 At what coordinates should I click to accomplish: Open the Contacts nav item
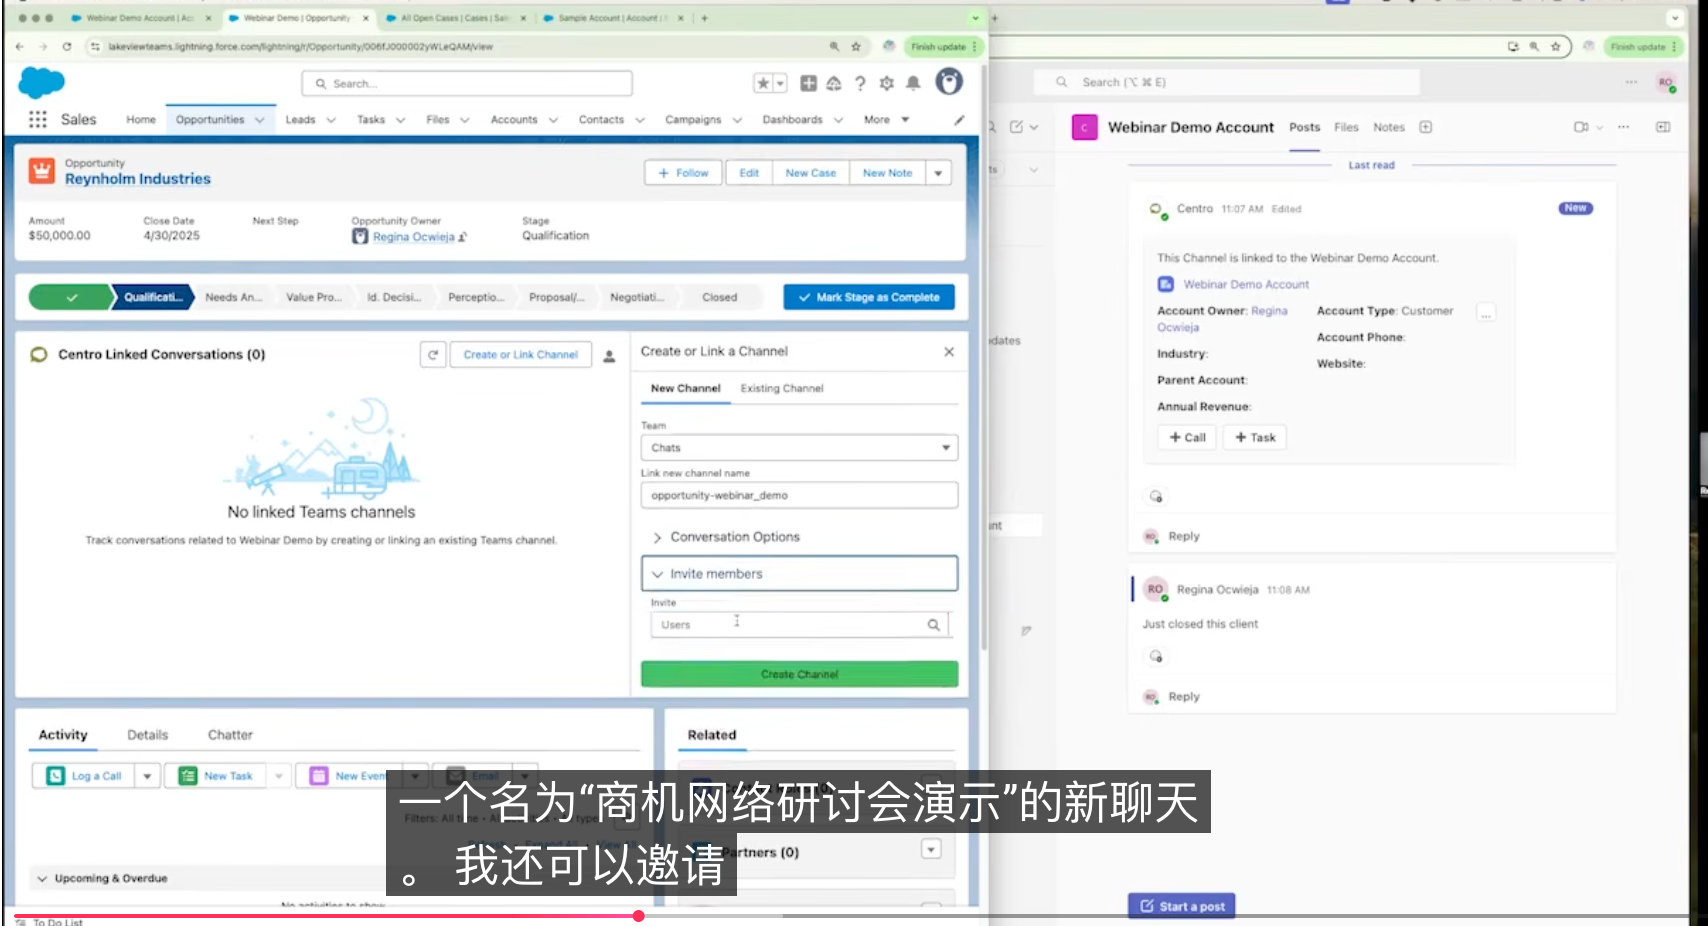click(601, 120)
